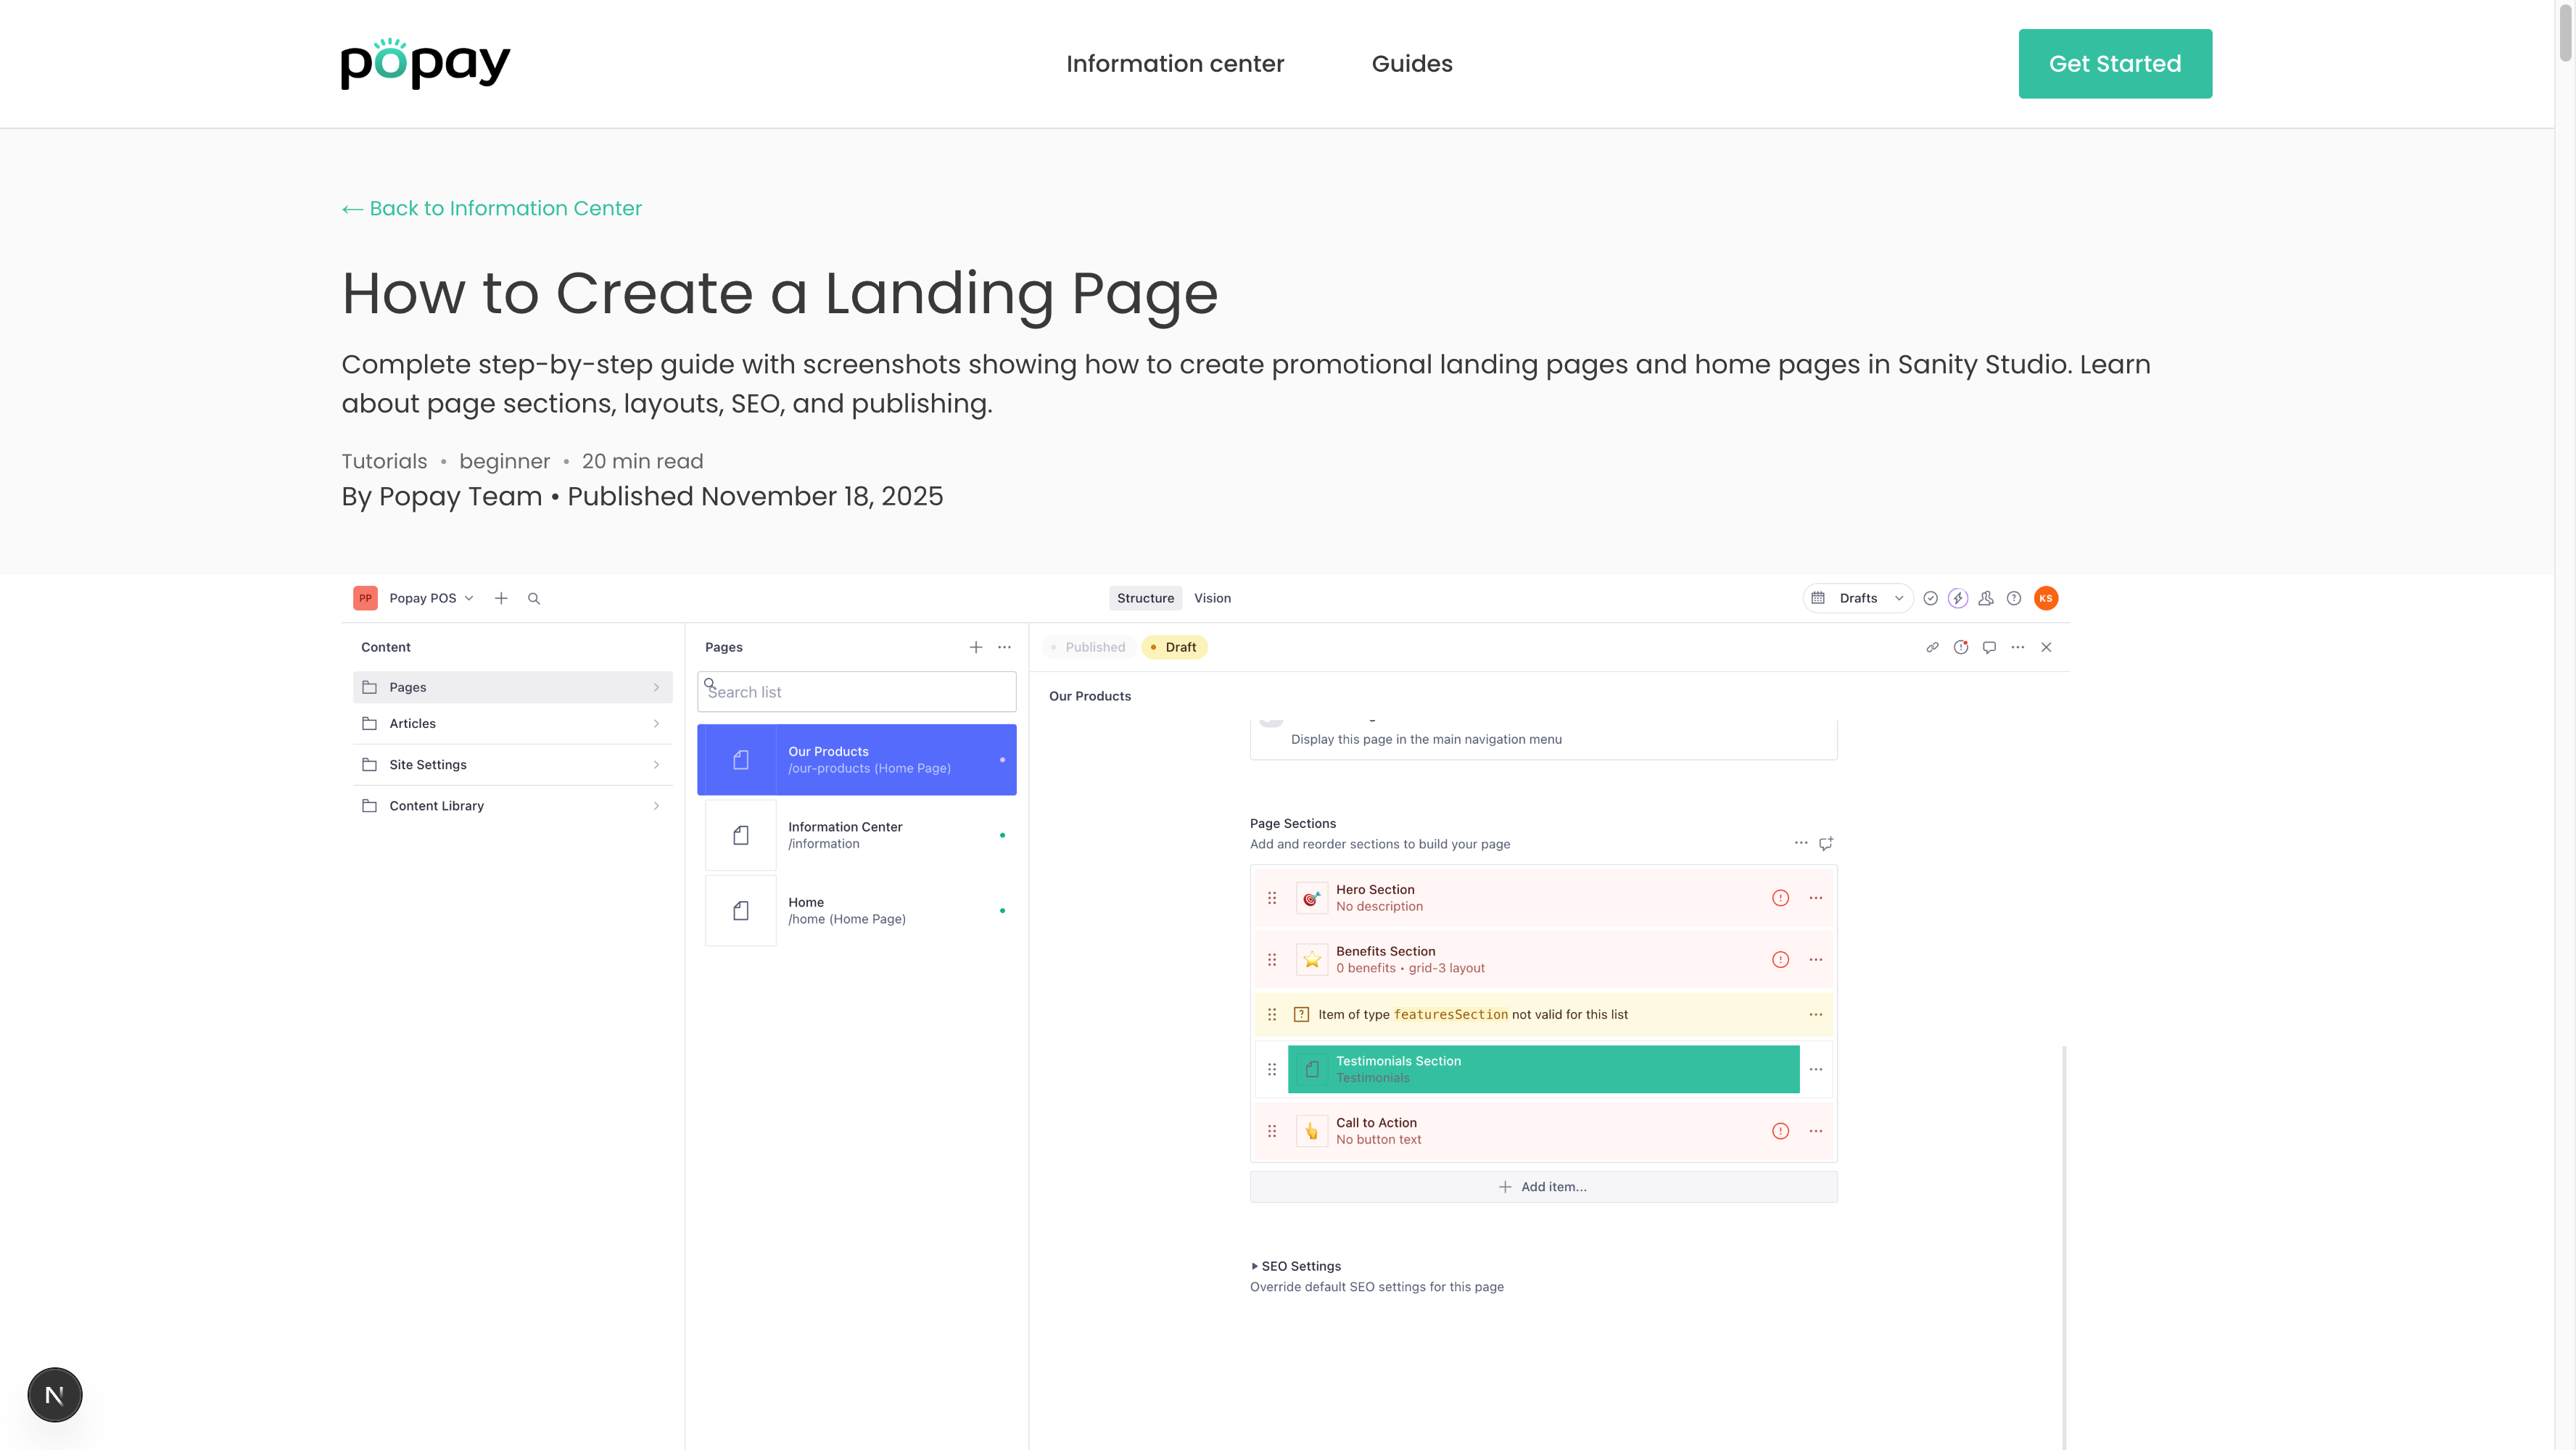
Task: Click the Get Started button
Action: (2114, 64)
